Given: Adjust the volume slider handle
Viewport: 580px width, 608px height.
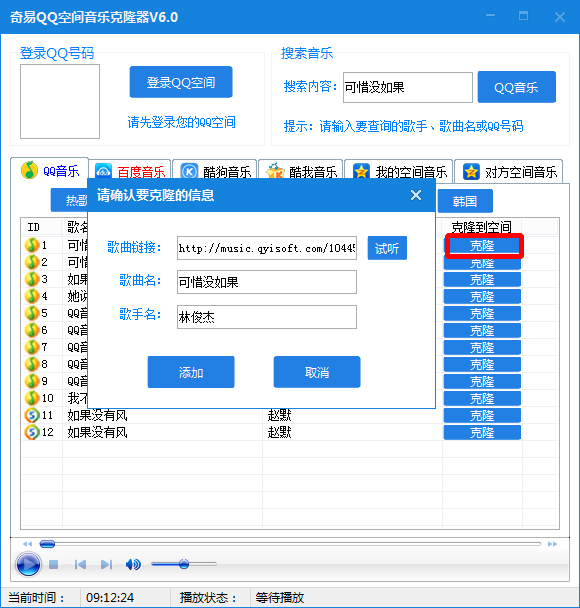Looking at the screenshot, I should 184,564.
